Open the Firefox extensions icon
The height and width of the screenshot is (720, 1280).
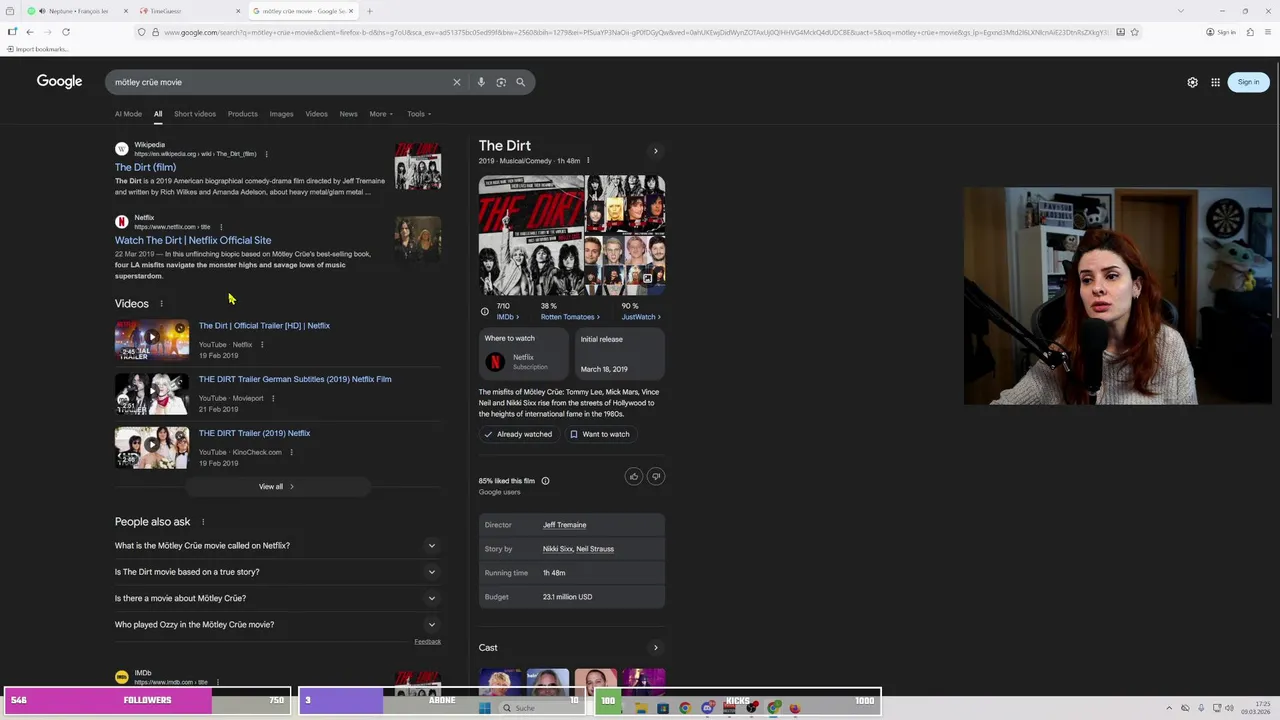click(1250, 32)
